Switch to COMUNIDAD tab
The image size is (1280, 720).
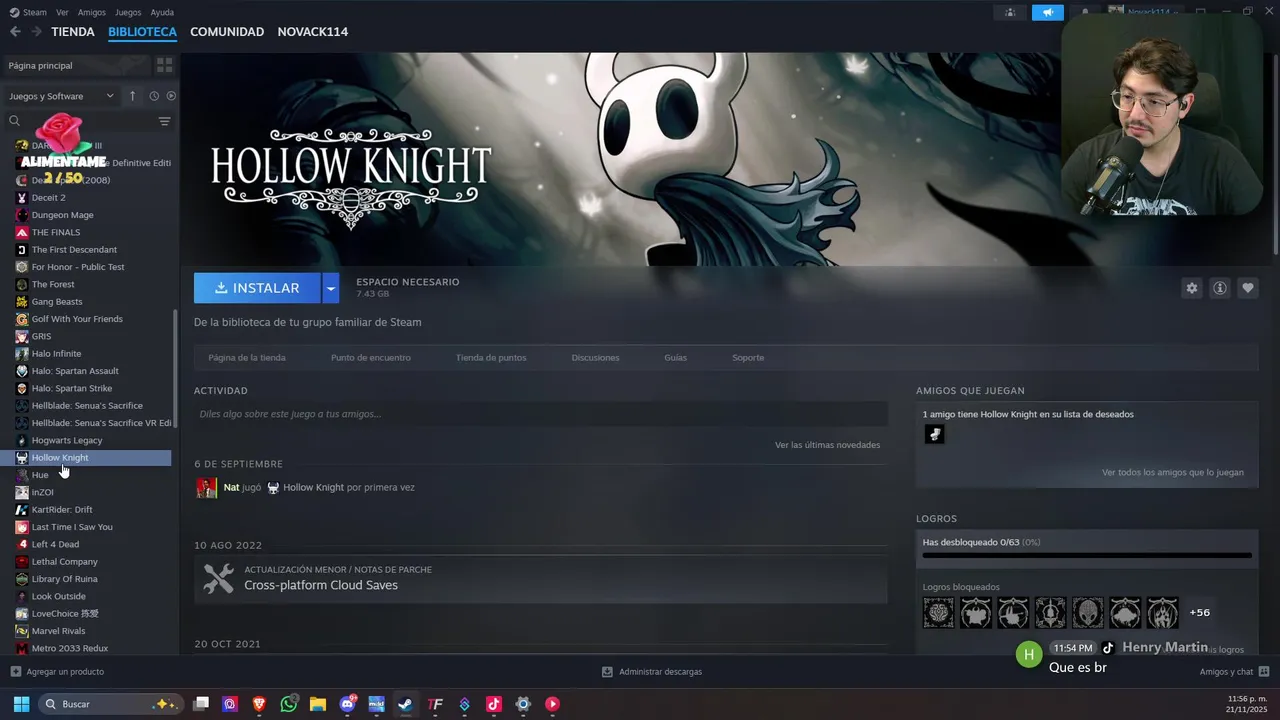227,32
